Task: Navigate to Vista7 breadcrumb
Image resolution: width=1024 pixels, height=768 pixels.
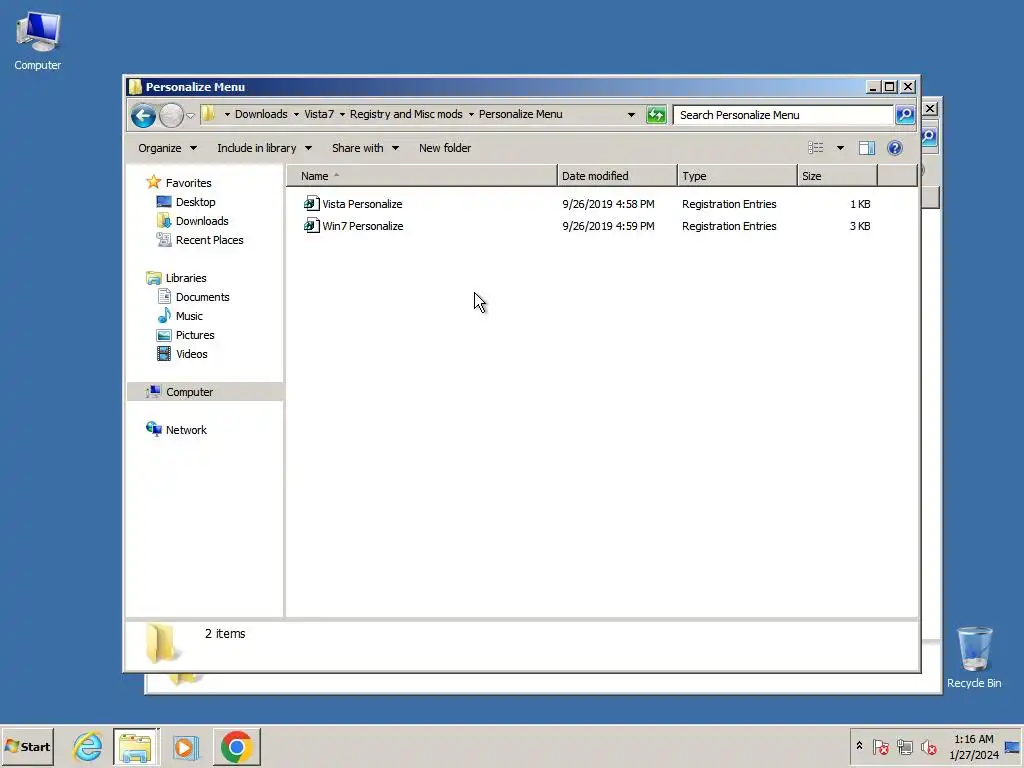Action: [x=319, y=114]
